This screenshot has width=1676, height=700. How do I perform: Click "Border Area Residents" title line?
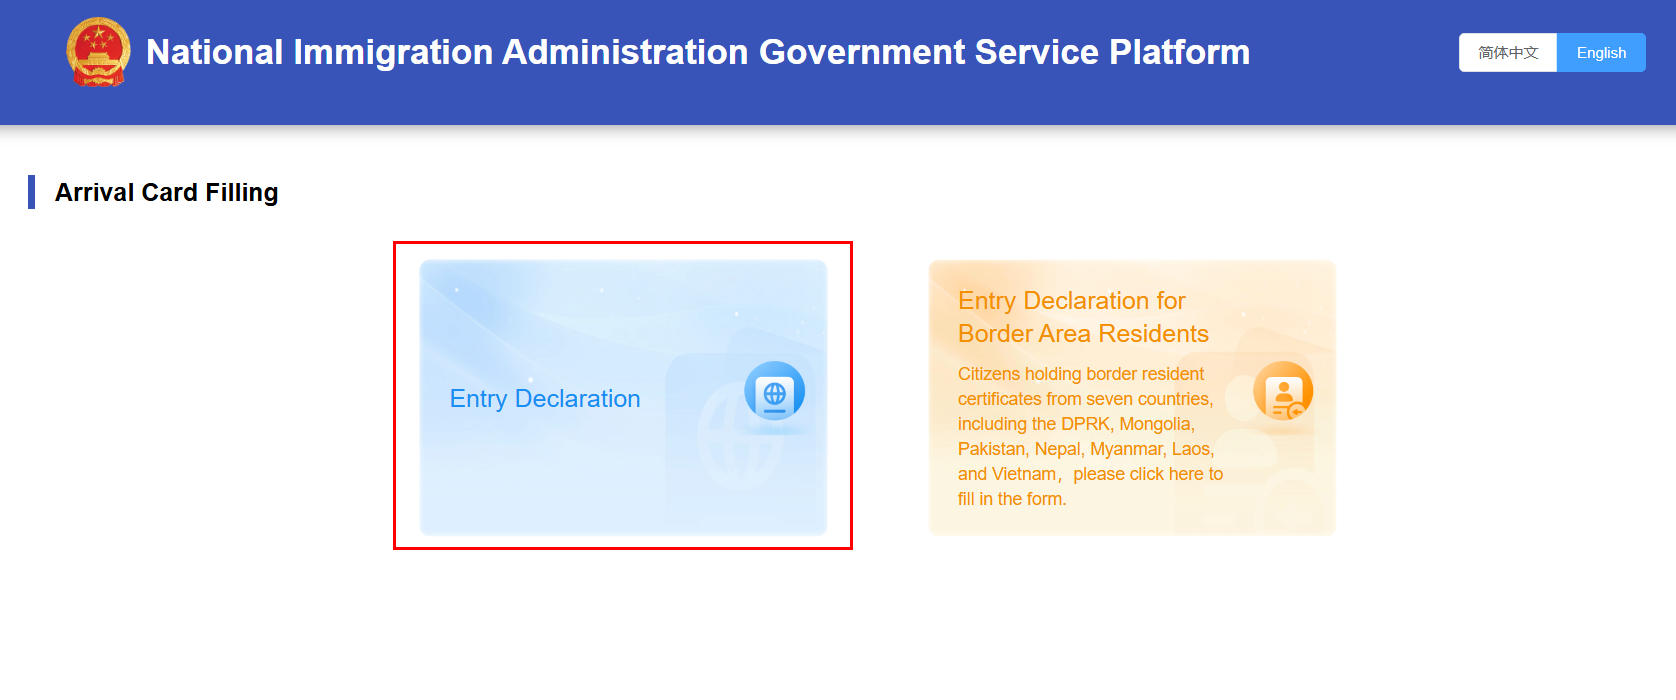tap(1083, 334)
